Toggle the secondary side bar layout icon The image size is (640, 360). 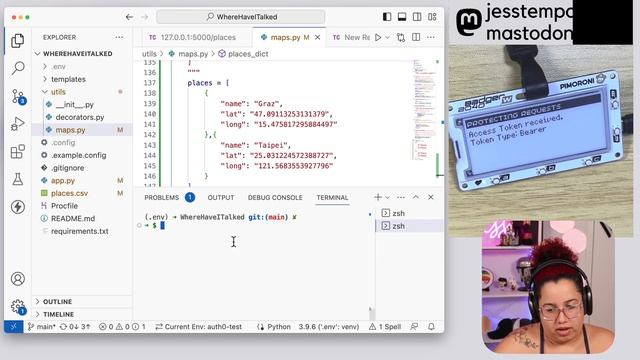(417, 17)
